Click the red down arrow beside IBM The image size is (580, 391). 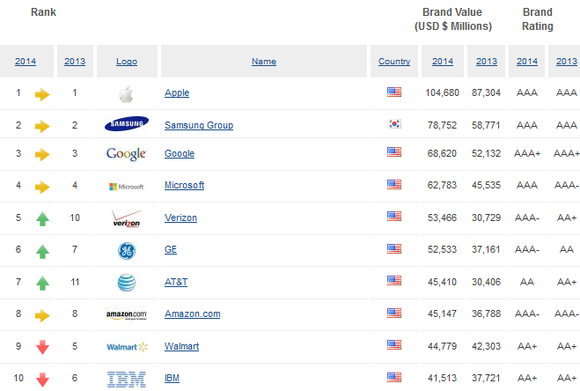coord(43,380)
